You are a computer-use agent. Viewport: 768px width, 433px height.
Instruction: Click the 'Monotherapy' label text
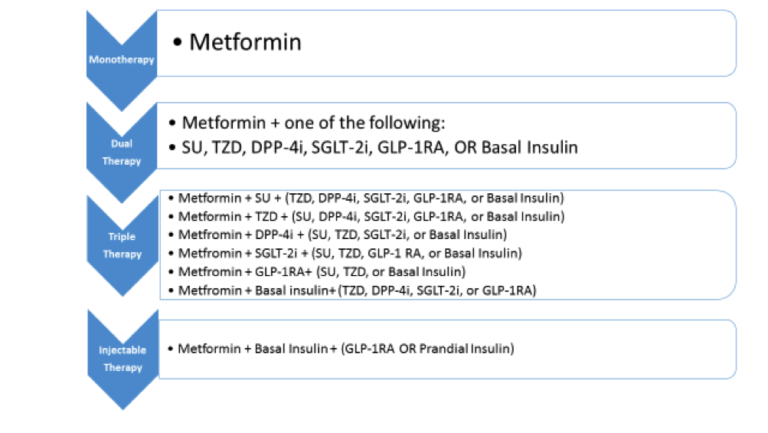[121, 60]
